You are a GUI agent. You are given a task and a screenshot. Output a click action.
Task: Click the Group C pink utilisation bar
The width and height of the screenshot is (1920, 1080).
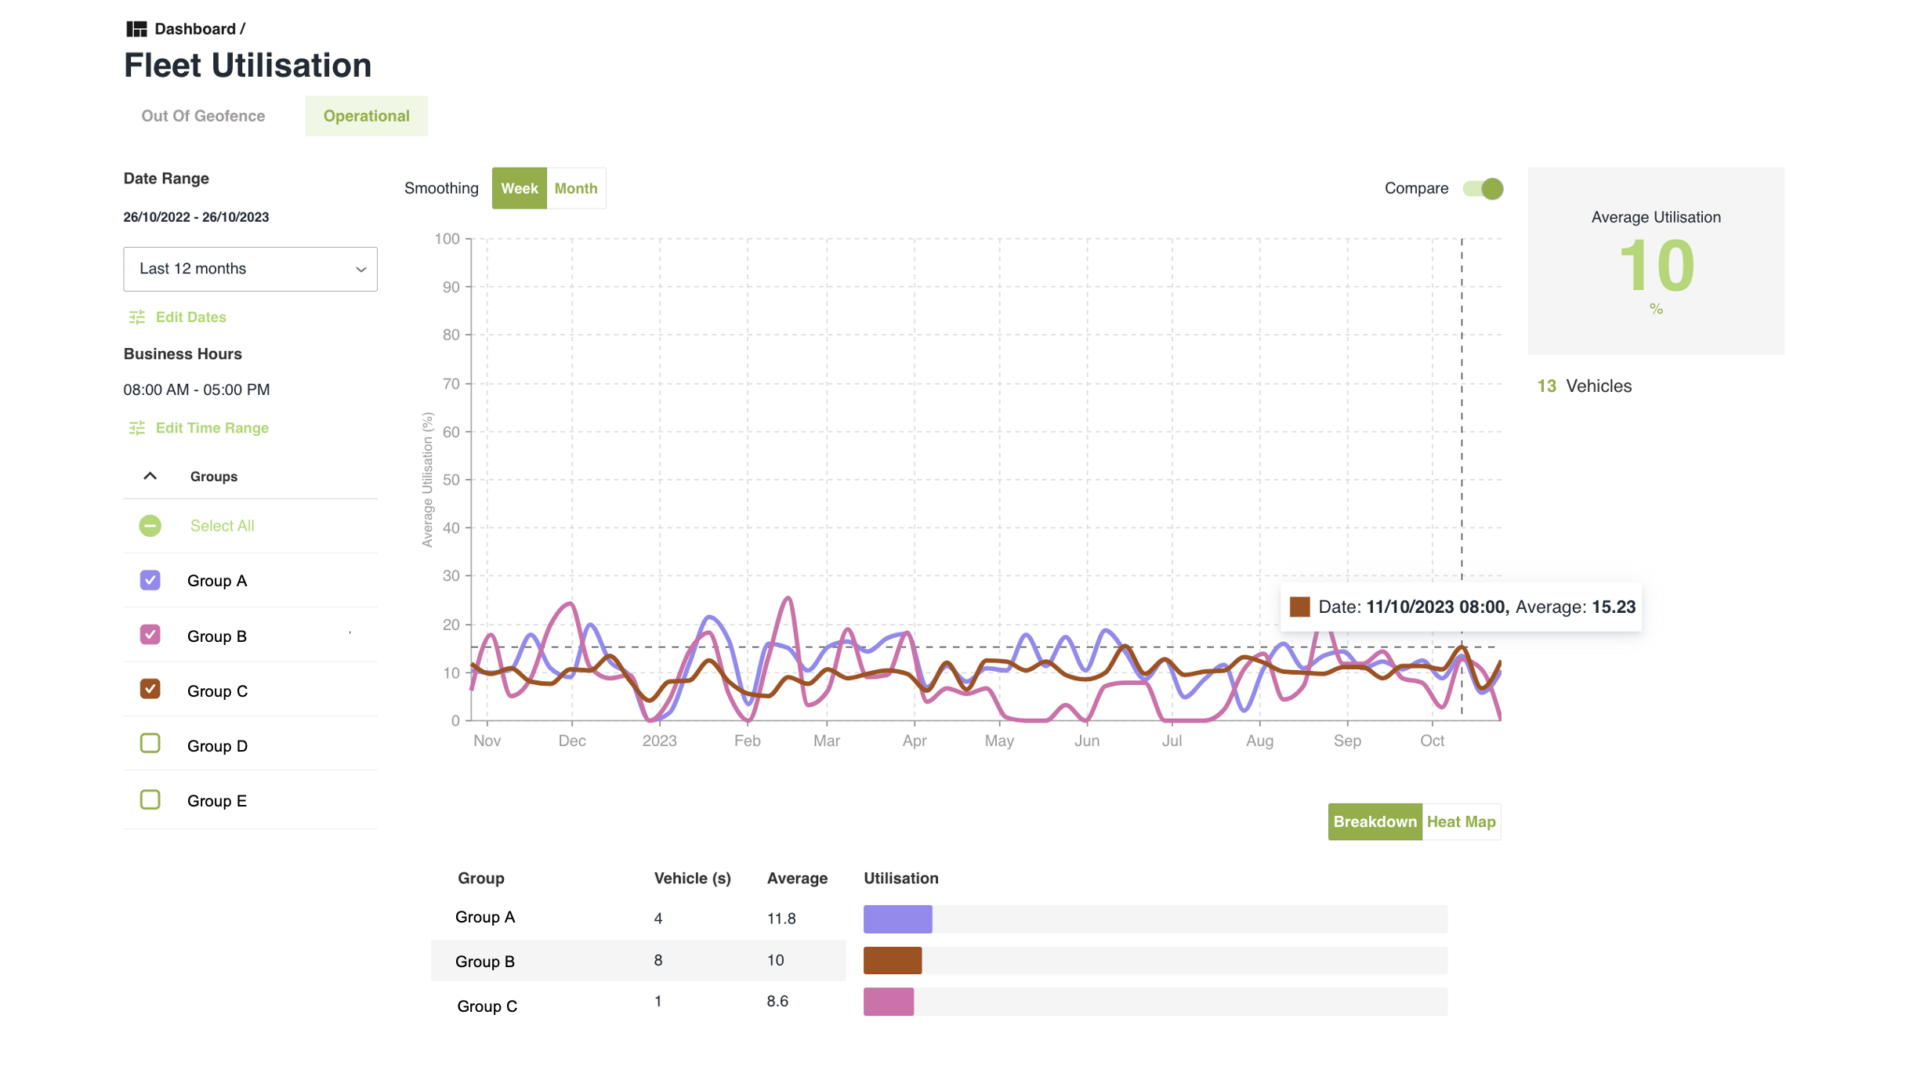(x=889, y=1002)
